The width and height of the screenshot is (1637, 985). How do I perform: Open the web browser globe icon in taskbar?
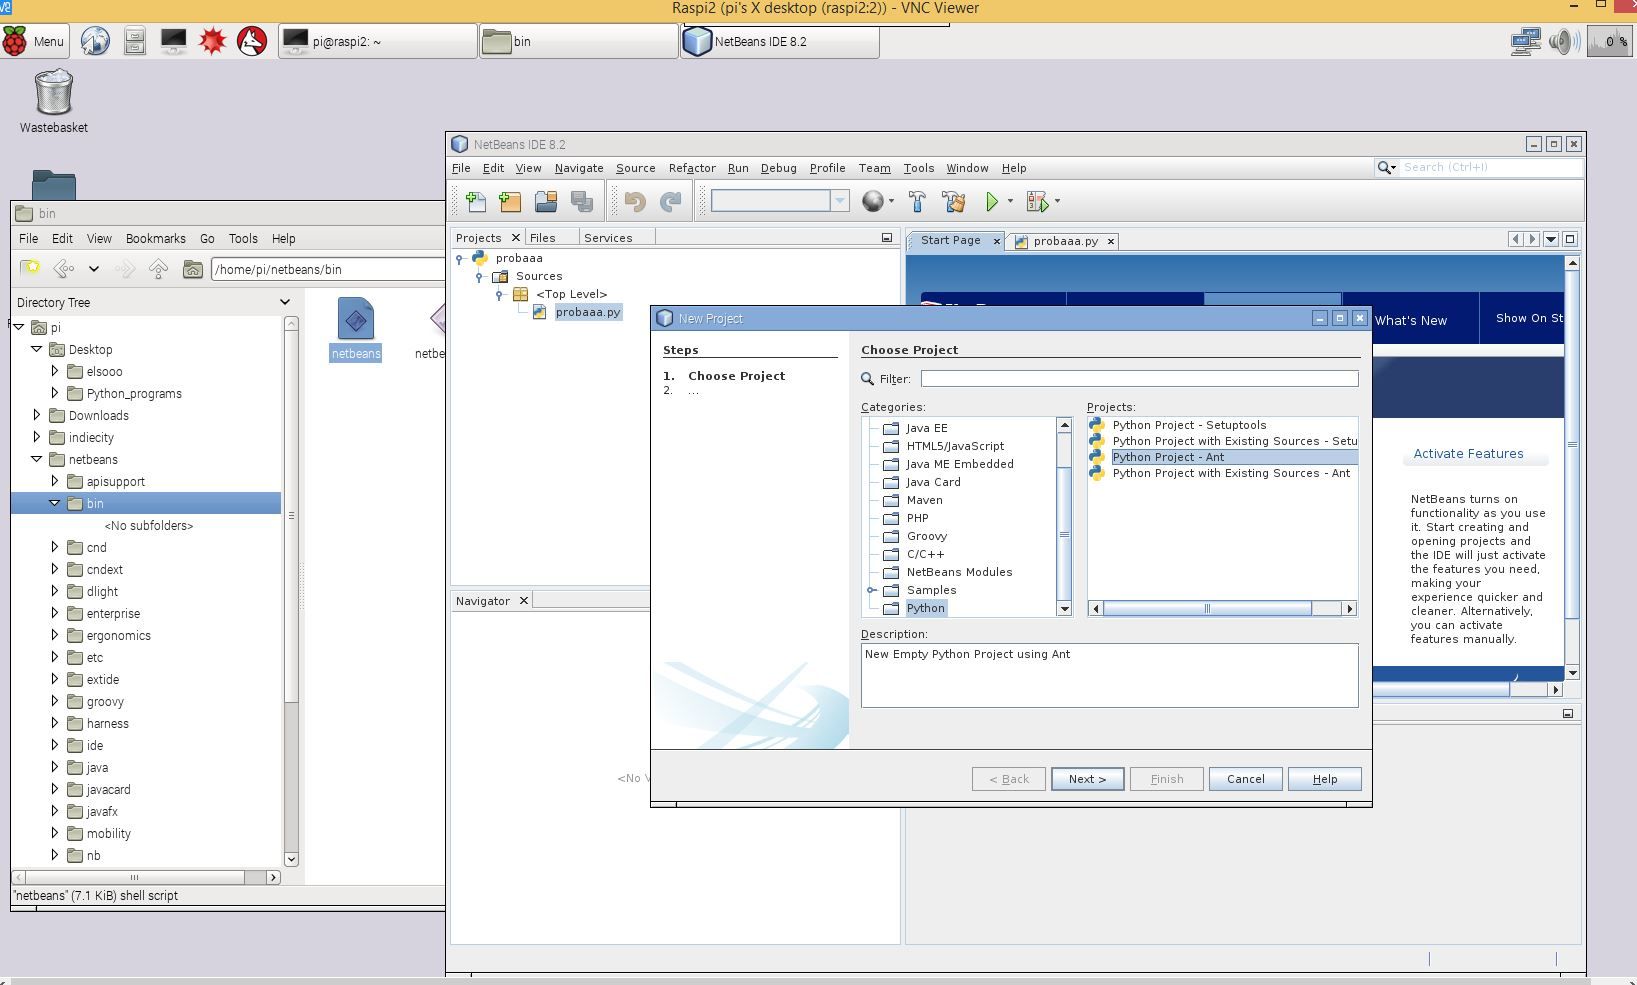click(95, 41)
